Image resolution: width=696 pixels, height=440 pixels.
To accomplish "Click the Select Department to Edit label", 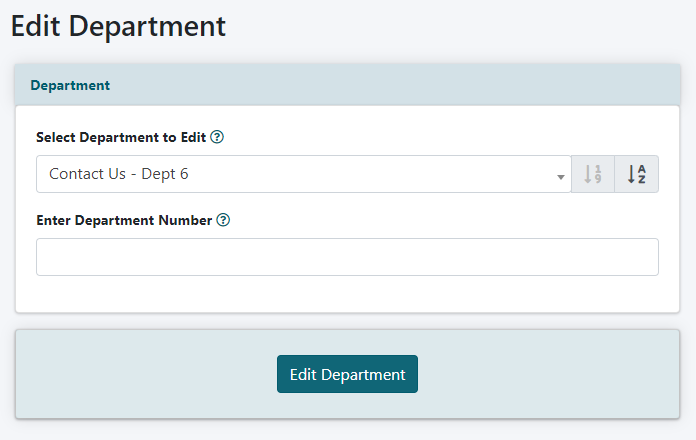I will (x=121, y=137).
